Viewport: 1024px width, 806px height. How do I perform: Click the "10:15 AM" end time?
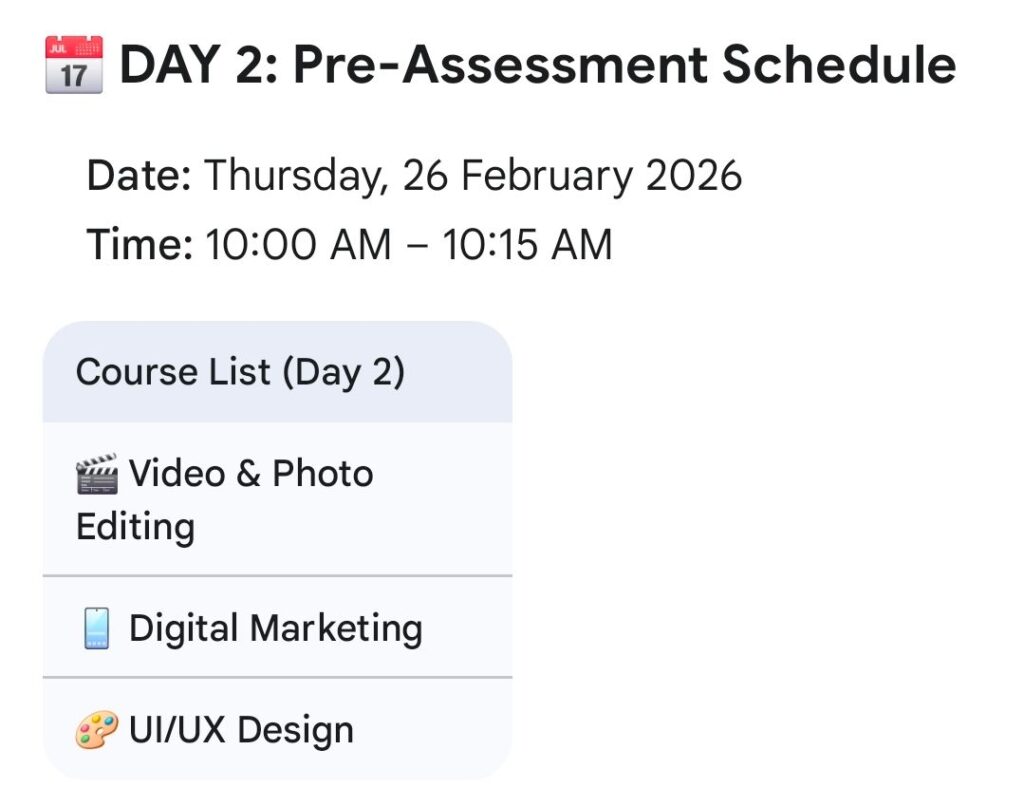pyautogui.click(x=527, y=245)
